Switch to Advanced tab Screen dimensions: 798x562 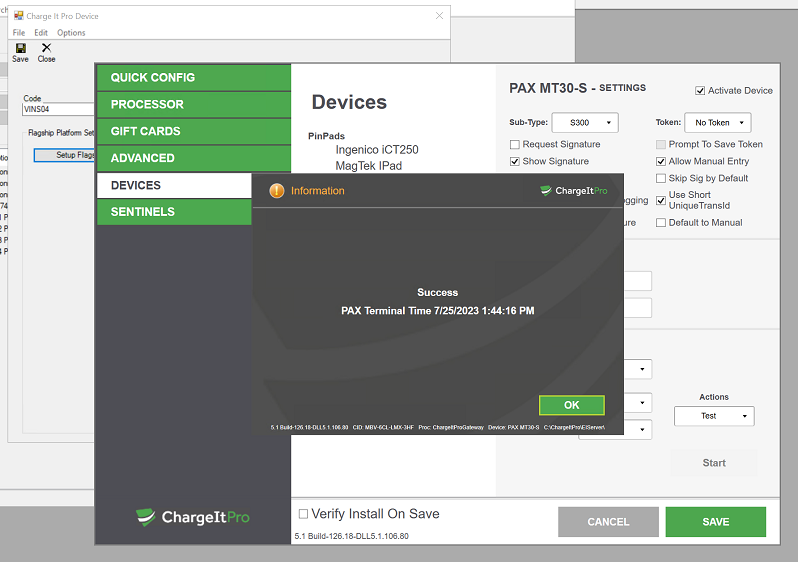tap(193, 158)
